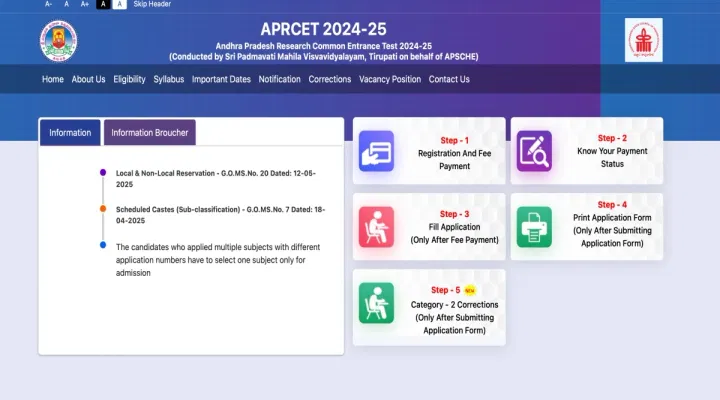Image resolution: width=720 pixels, height=400 pixels.
Task: Open the Vacancy Position menu
Action: (x=390, y=79)
